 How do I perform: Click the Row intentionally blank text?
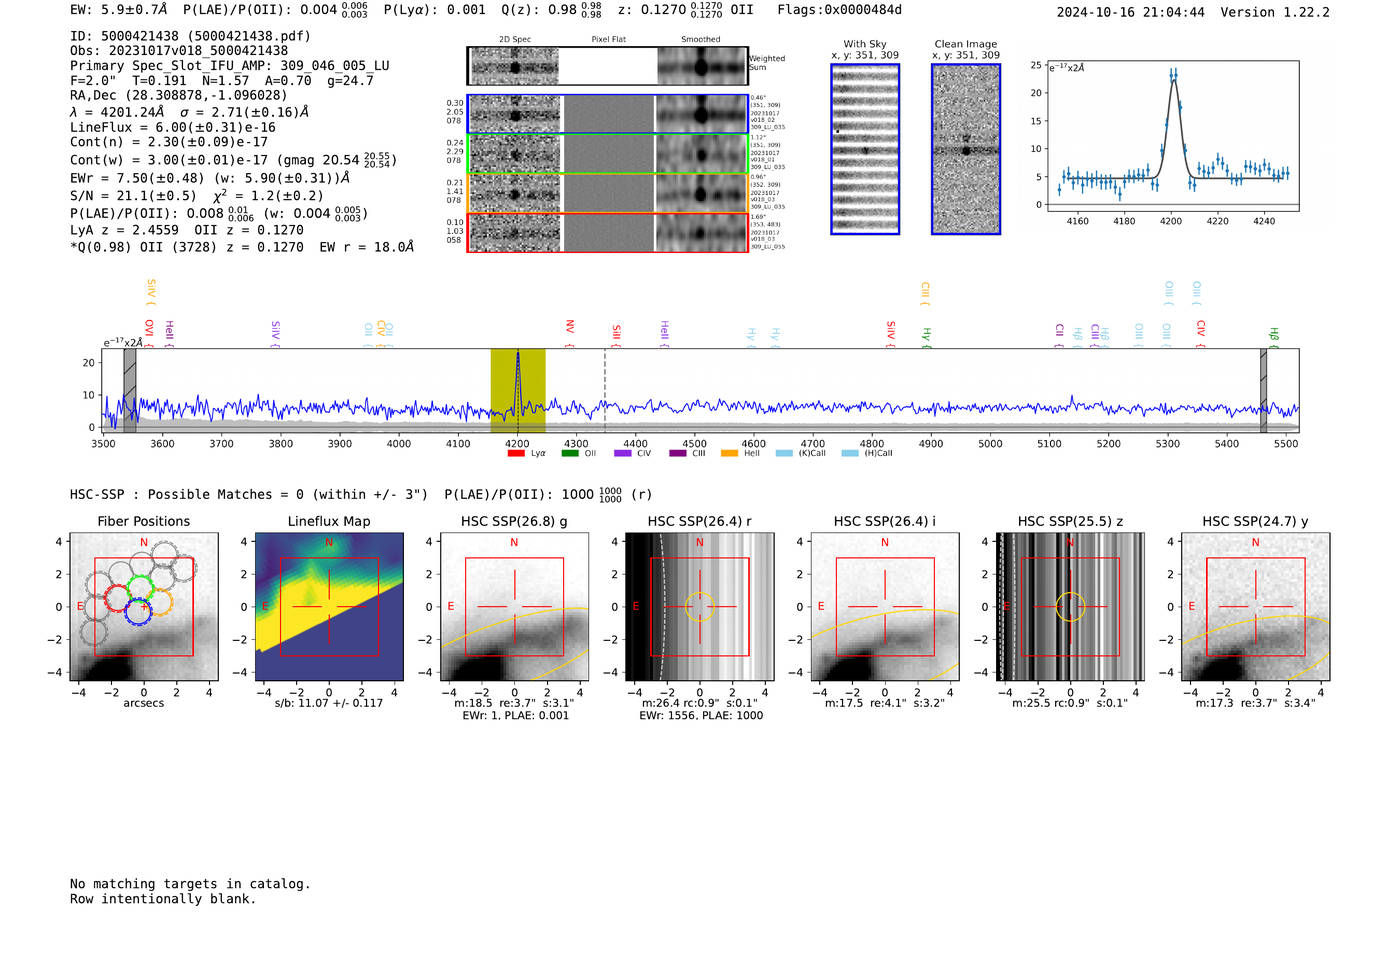click(x=163, y=899)
